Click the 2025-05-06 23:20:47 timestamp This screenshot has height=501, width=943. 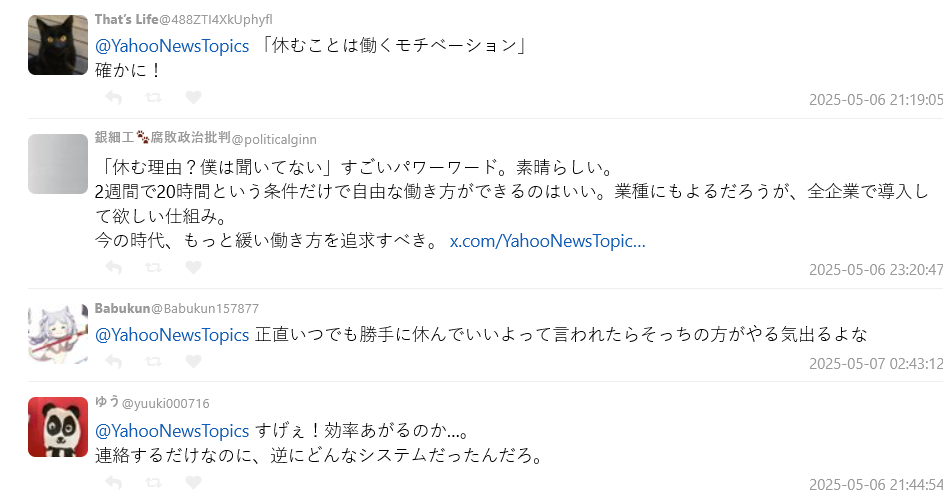(875, 269)
